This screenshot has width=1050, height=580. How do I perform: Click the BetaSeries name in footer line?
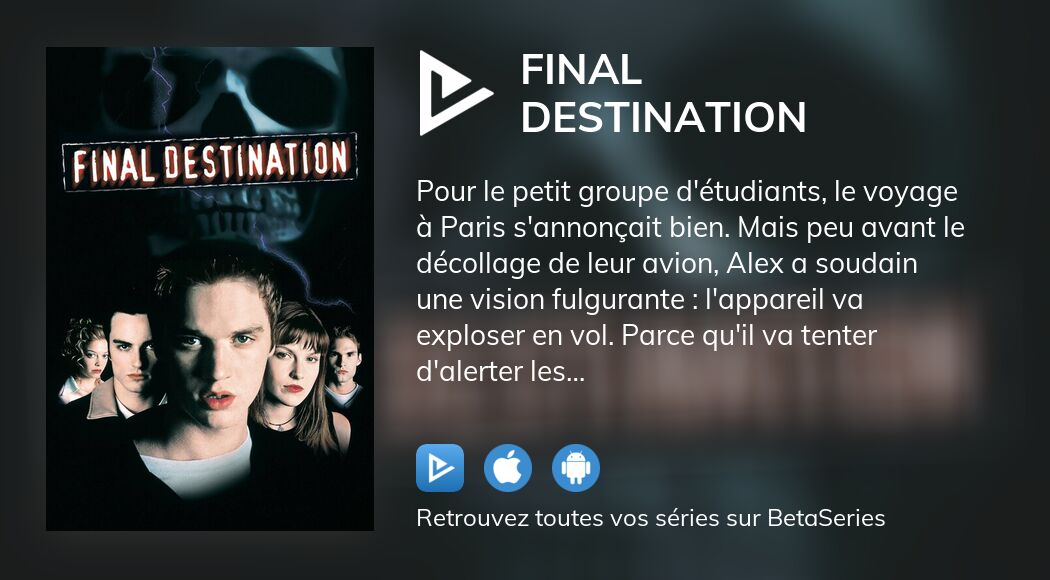pyautogui.click(x=826, y=518)
